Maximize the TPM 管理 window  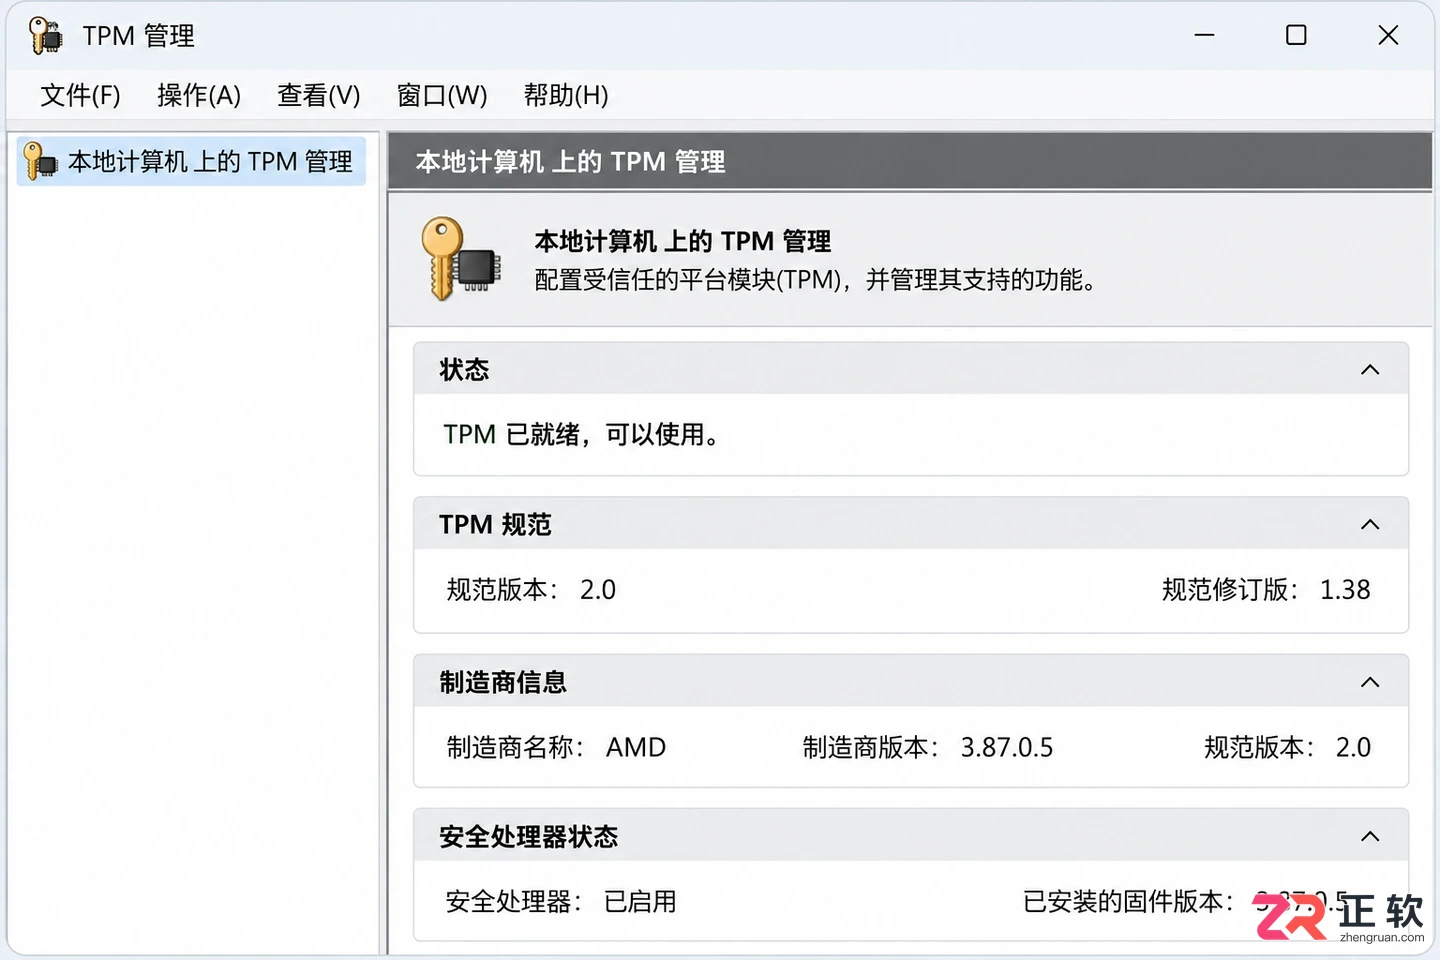(x=1296, y=36)
